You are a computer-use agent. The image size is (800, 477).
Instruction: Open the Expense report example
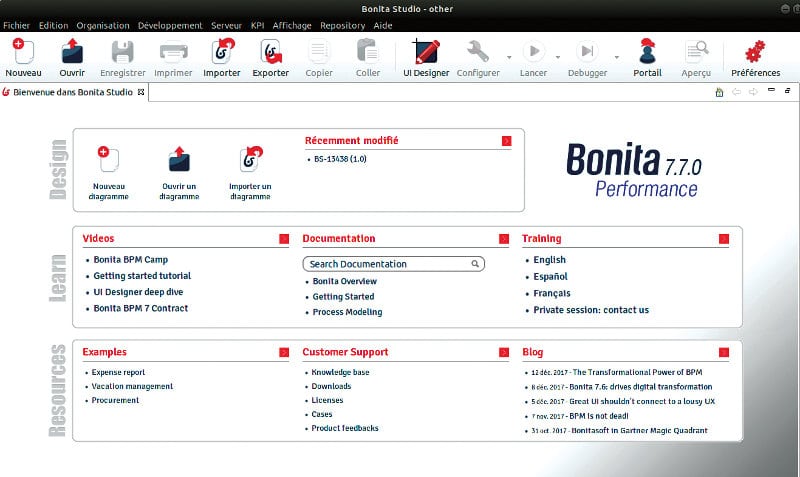pos(119,372)
